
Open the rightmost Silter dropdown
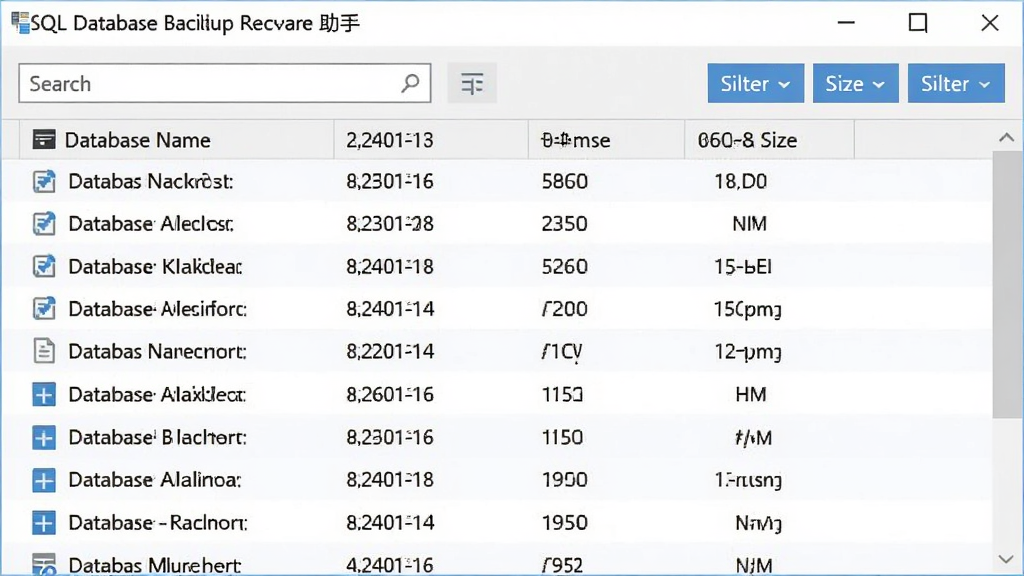coord(956,83)
